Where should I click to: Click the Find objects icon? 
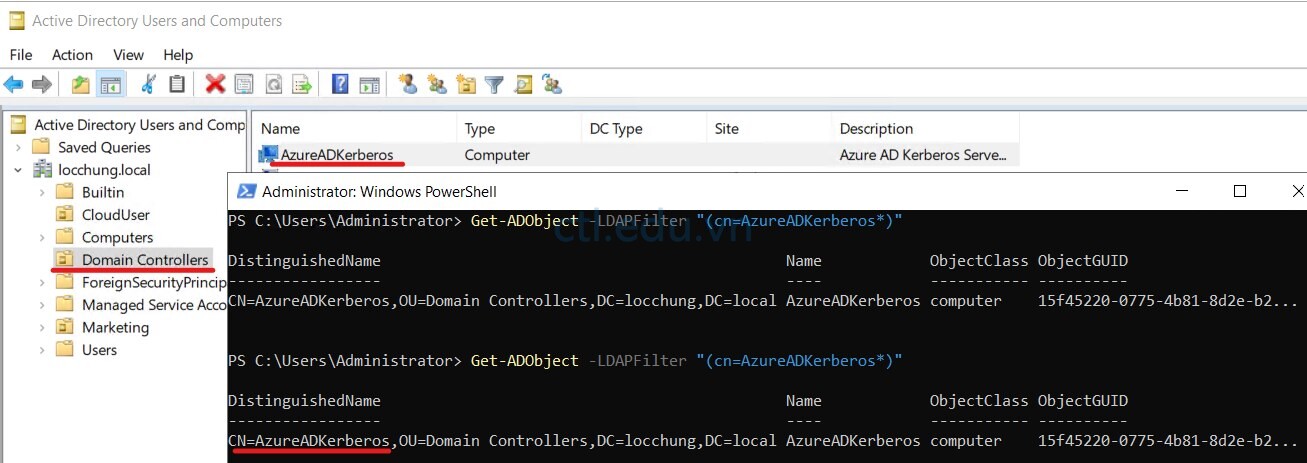(x=523, y=85)
